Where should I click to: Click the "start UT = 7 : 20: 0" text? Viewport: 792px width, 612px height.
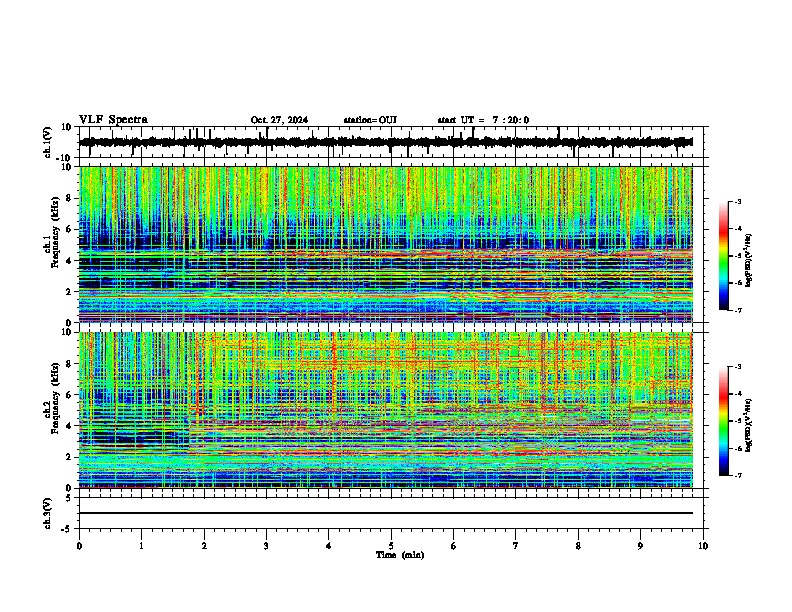[x=483, y=120]
